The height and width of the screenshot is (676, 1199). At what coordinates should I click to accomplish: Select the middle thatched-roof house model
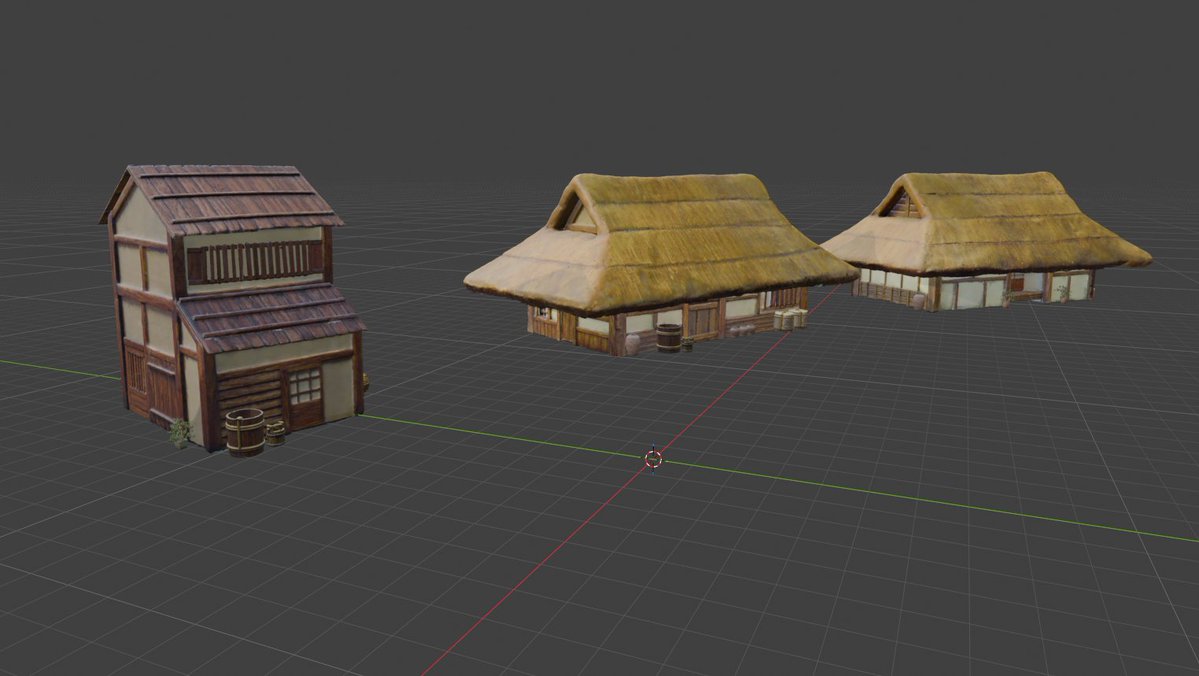[661, 263]
